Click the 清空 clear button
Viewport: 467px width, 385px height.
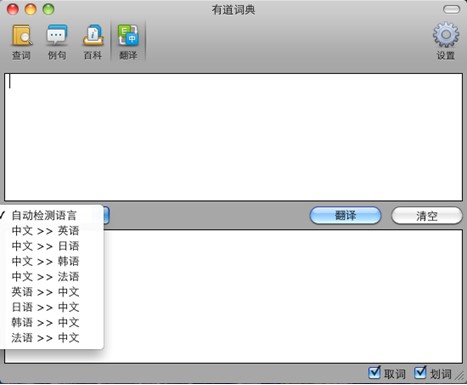(x=427, y=216)
